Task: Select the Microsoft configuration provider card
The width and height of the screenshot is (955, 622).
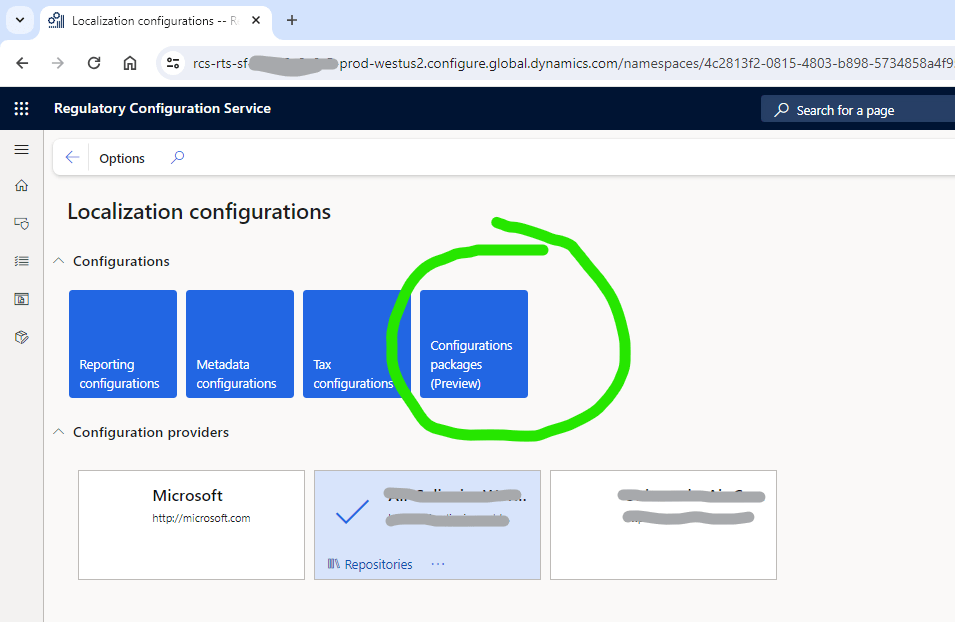Action: (x=191, y=525)
